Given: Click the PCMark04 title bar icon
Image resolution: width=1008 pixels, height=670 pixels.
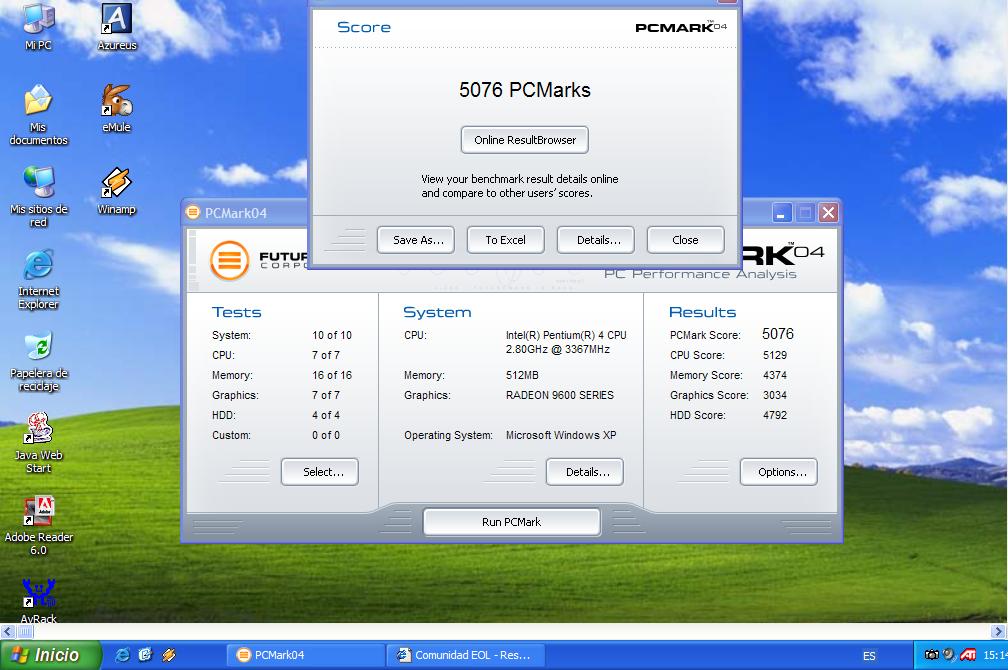Looking at the screenshot, I should pos(193,212).
